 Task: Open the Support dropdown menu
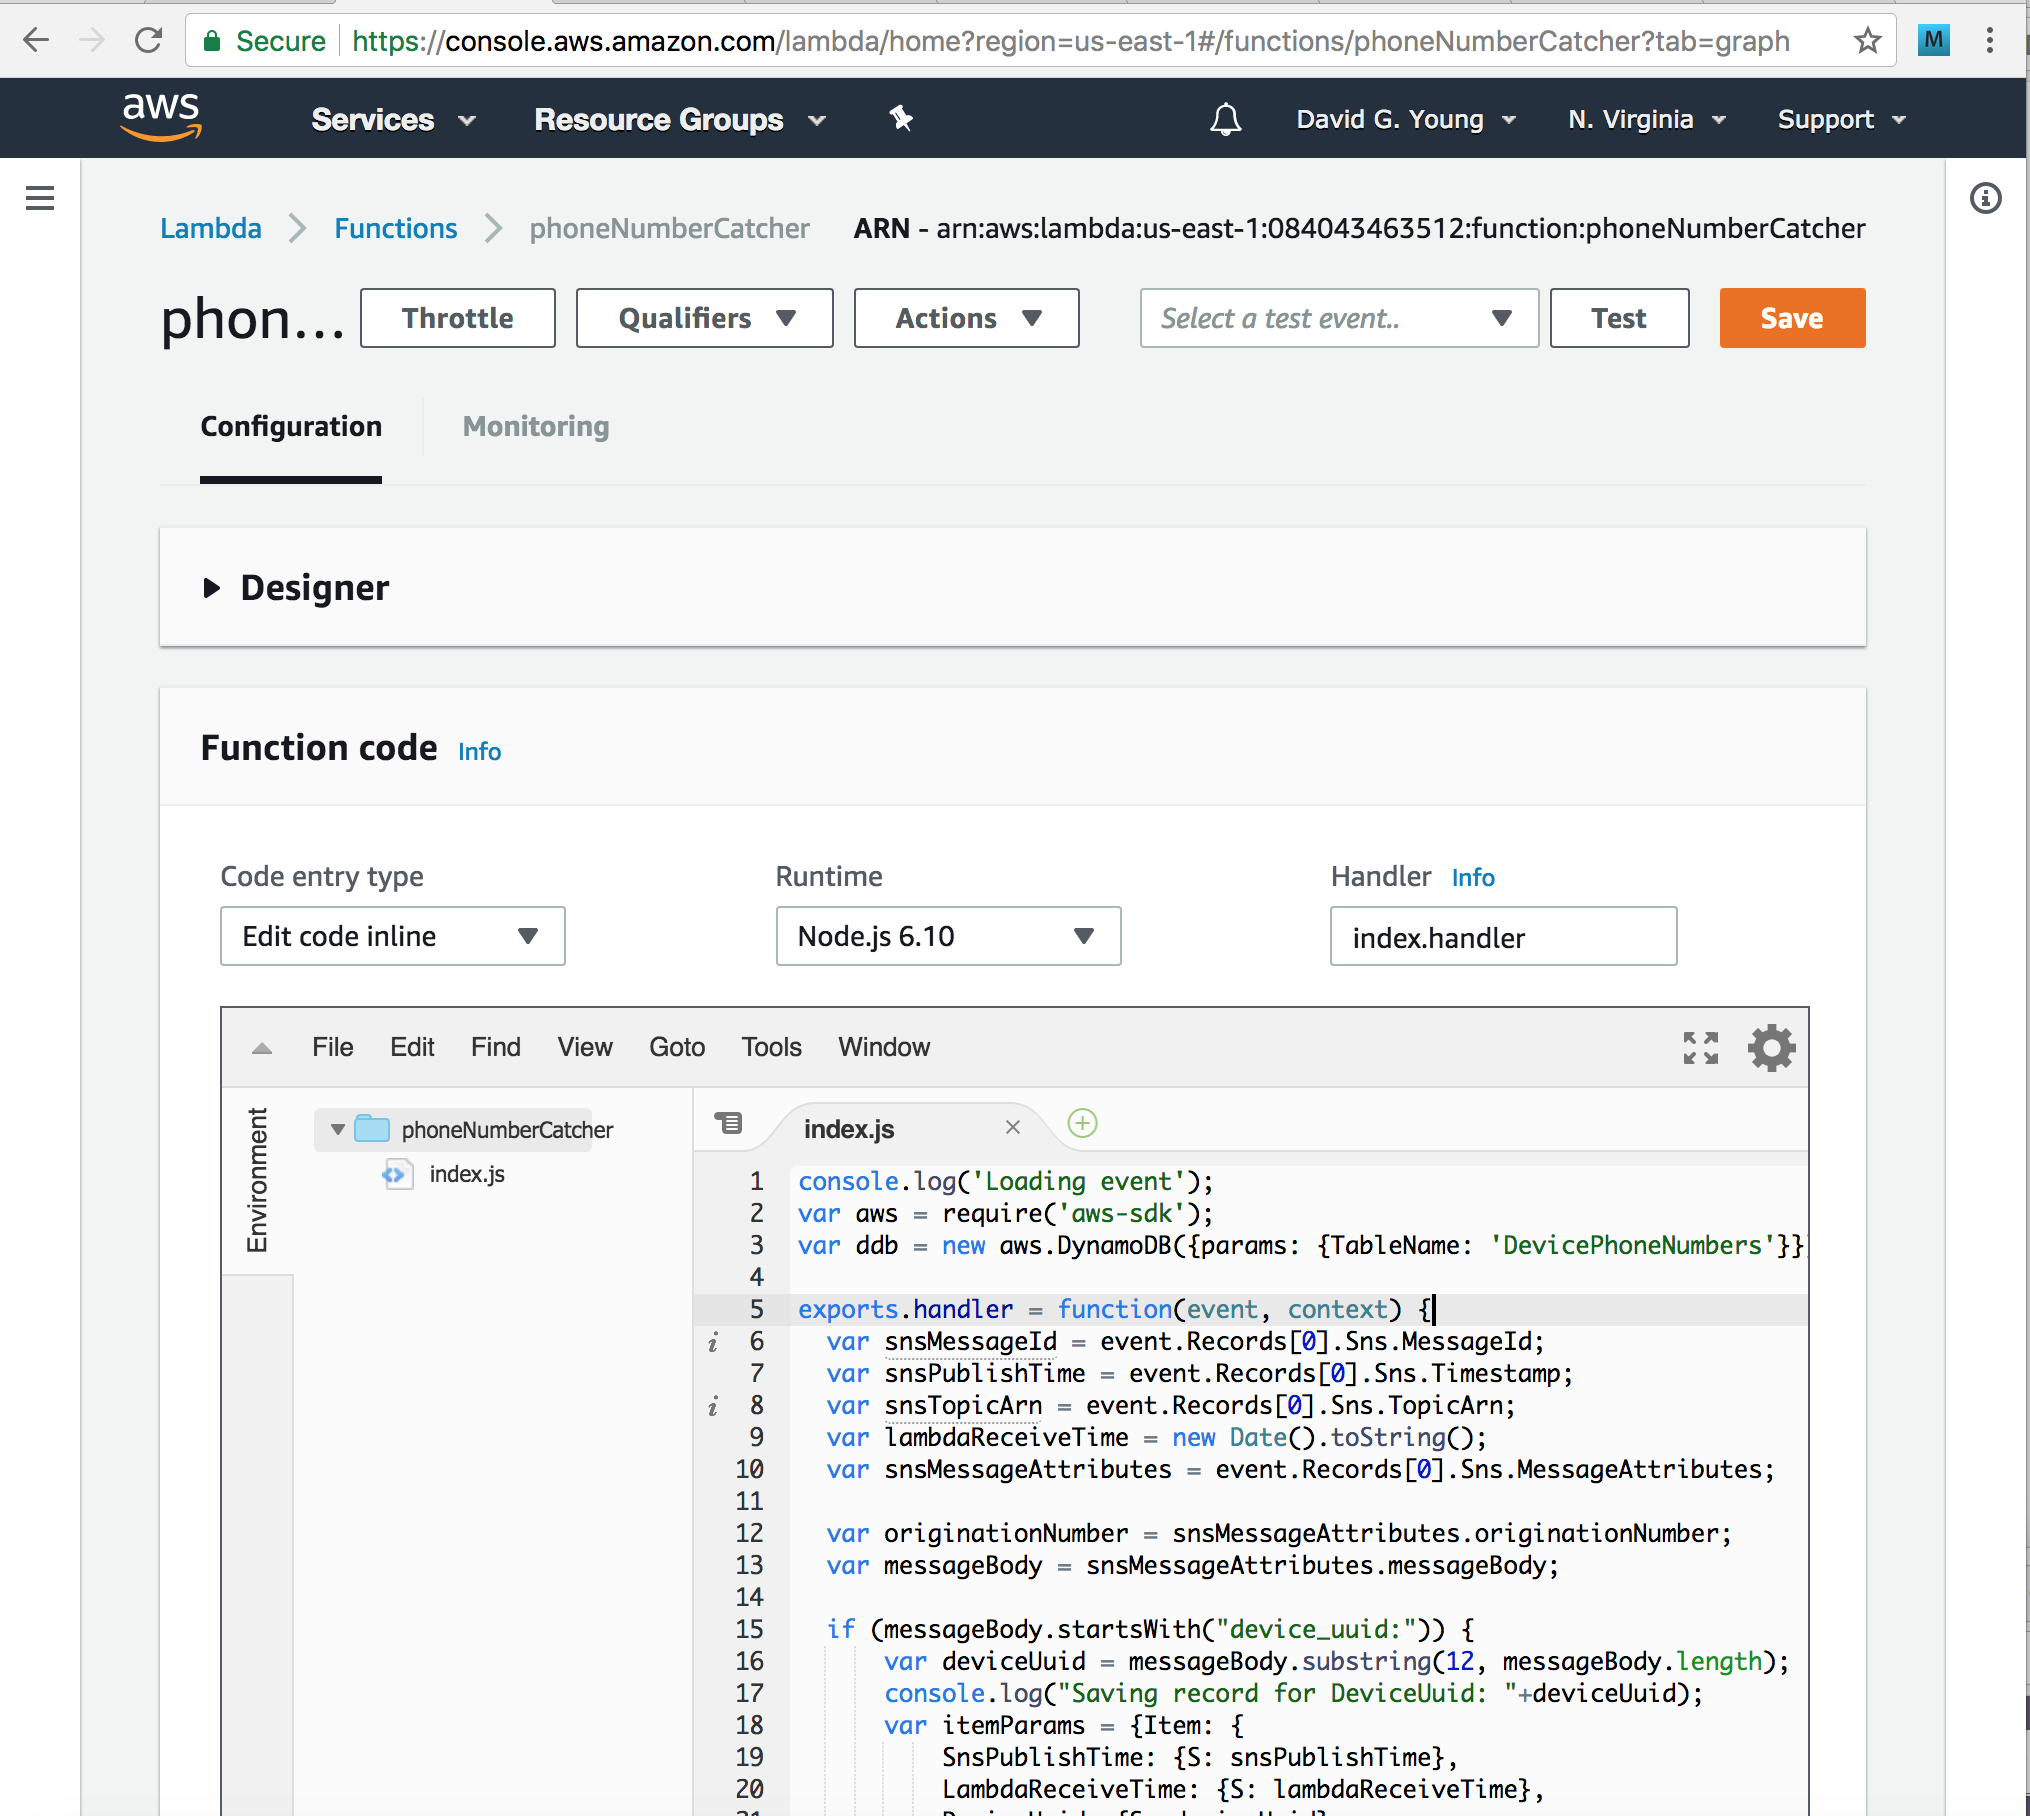coord(1841,119)
